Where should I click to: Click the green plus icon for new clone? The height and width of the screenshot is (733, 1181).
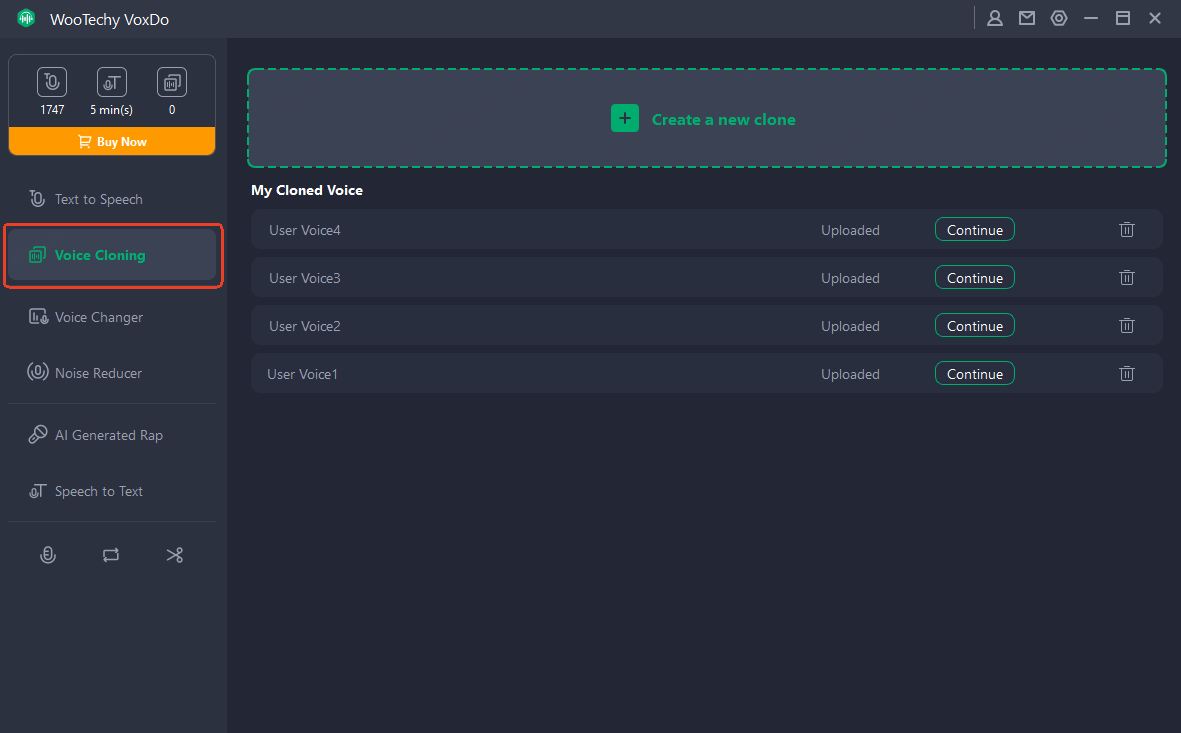625,119
